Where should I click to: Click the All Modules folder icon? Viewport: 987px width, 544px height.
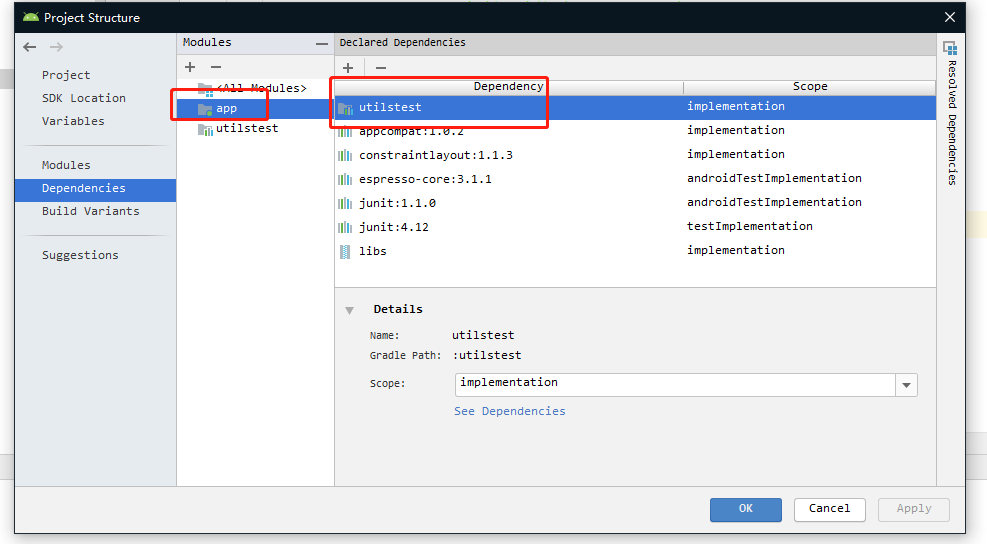(x=205, y=89)
